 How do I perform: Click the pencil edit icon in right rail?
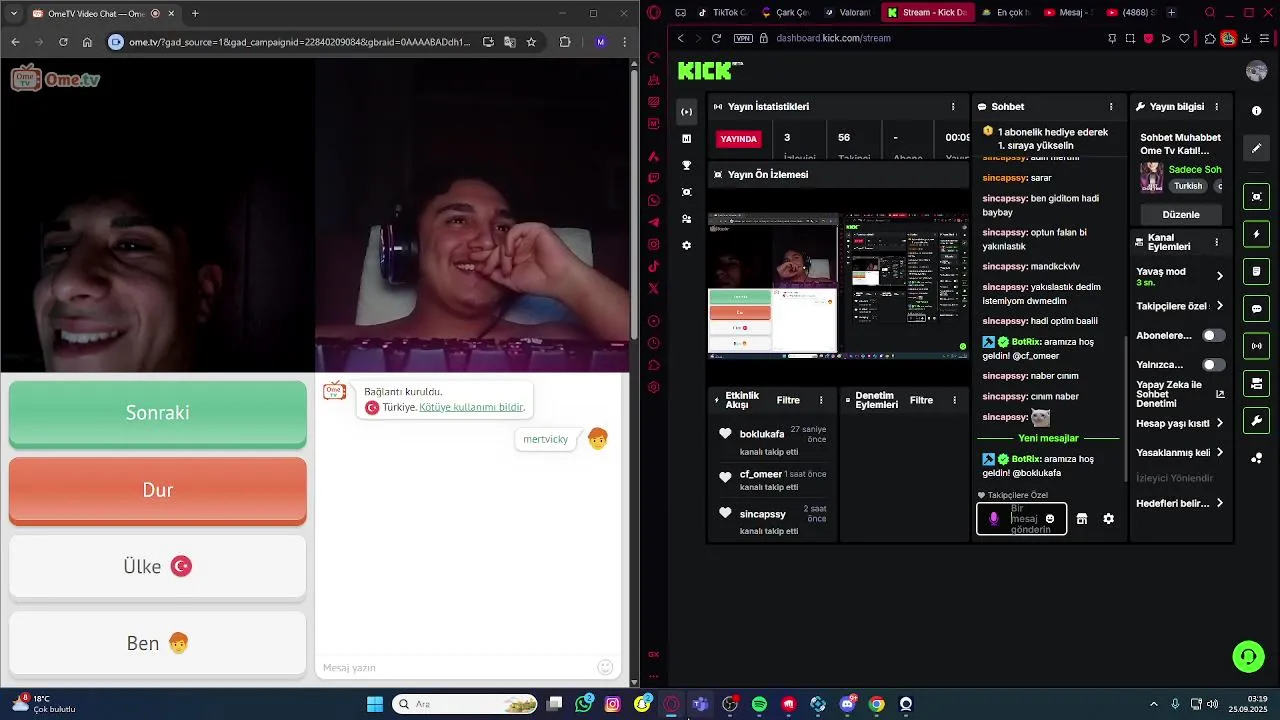pyautogui.click(x=1257, y=148)
